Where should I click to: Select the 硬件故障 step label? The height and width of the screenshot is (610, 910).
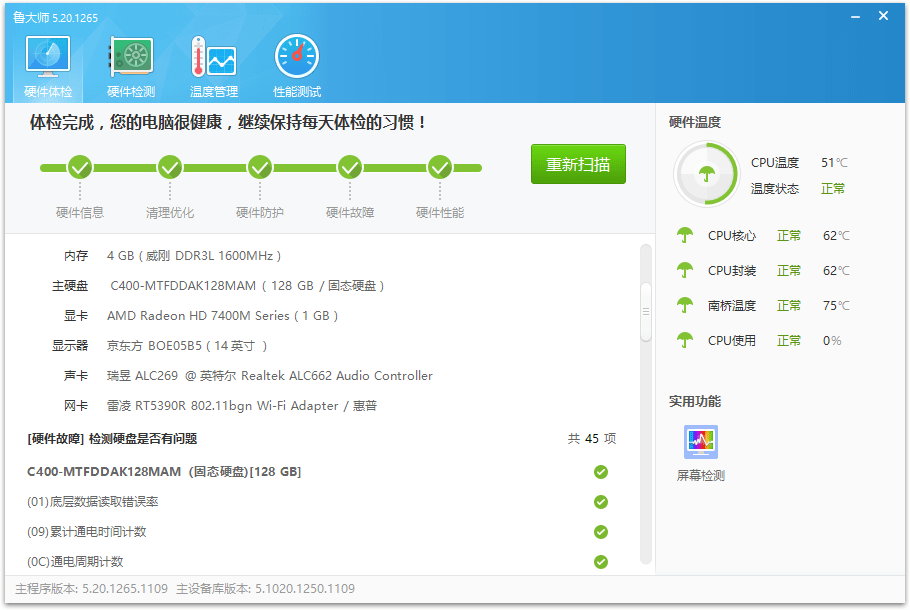[x=349, y=212]
